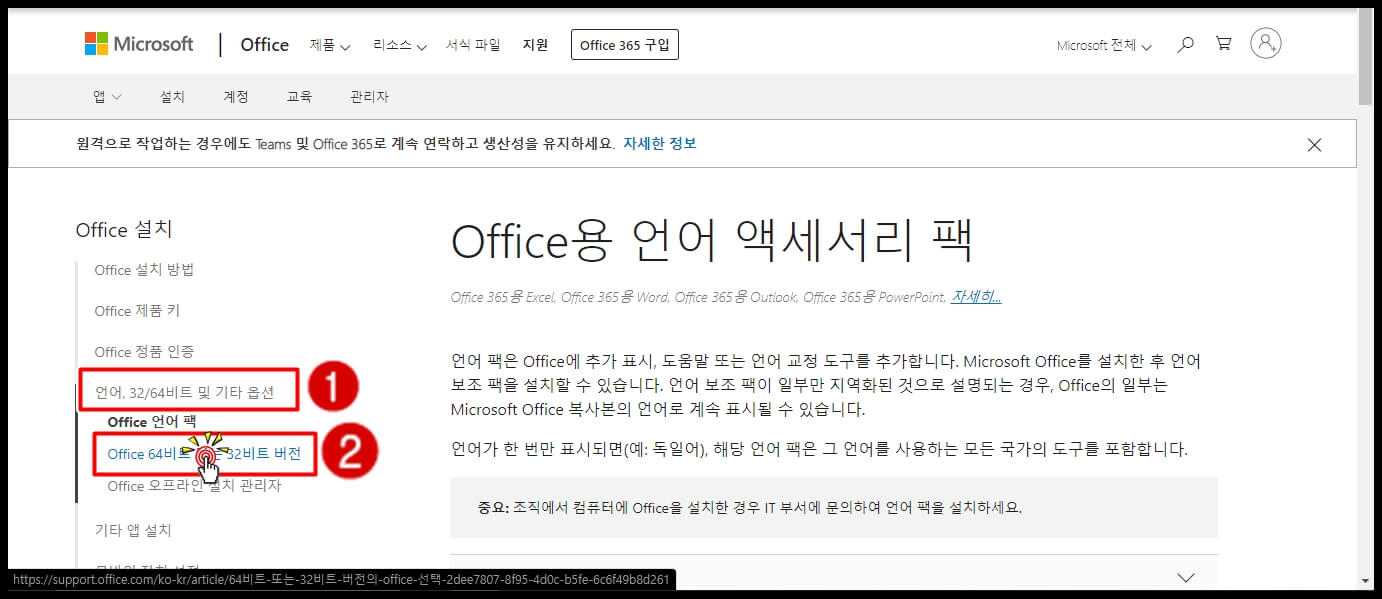Open the 계정 tab
The image size is (1382, 599).
[236, 97]
